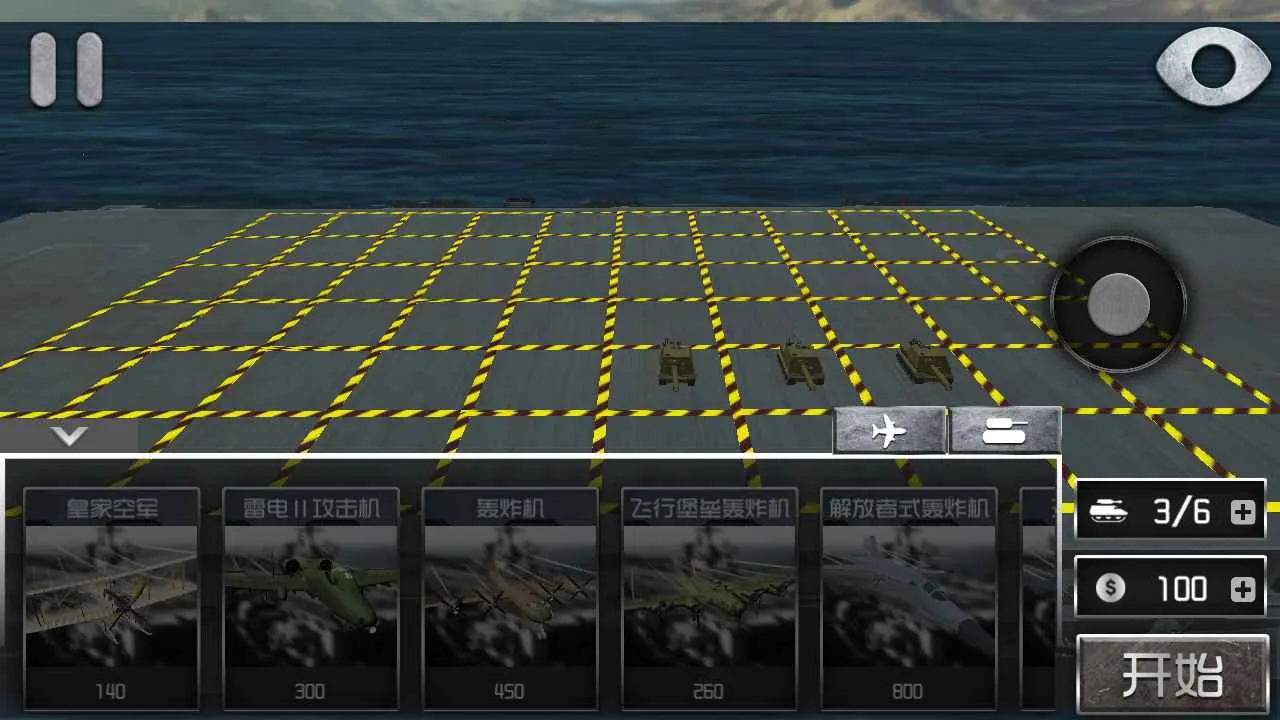Screen dimensions: 1280x720
Task: Increase unit limit with plus icon
Action: tap(1242, 512)
